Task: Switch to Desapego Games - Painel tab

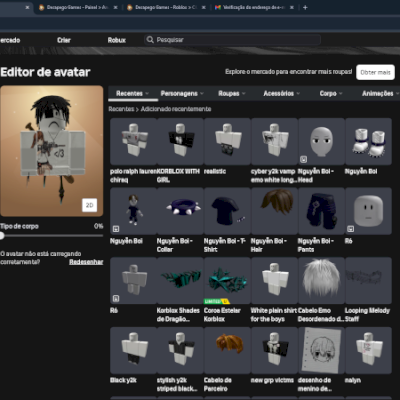Action: (x=78, y=7)
